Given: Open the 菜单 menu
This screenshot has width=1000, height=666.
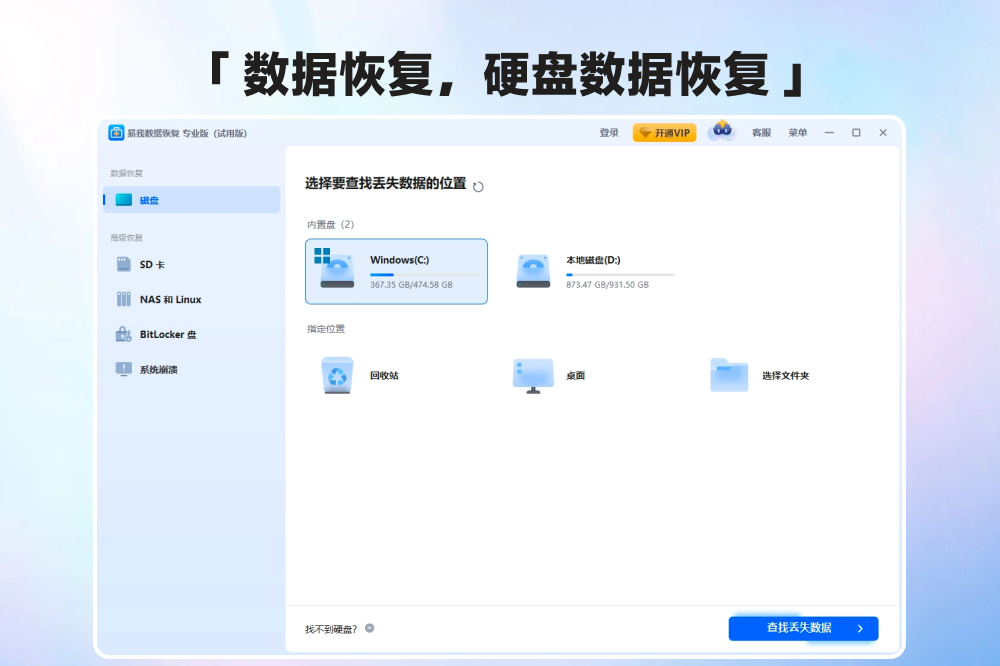Looking at the screenshot, I should (x=797, y=133).
